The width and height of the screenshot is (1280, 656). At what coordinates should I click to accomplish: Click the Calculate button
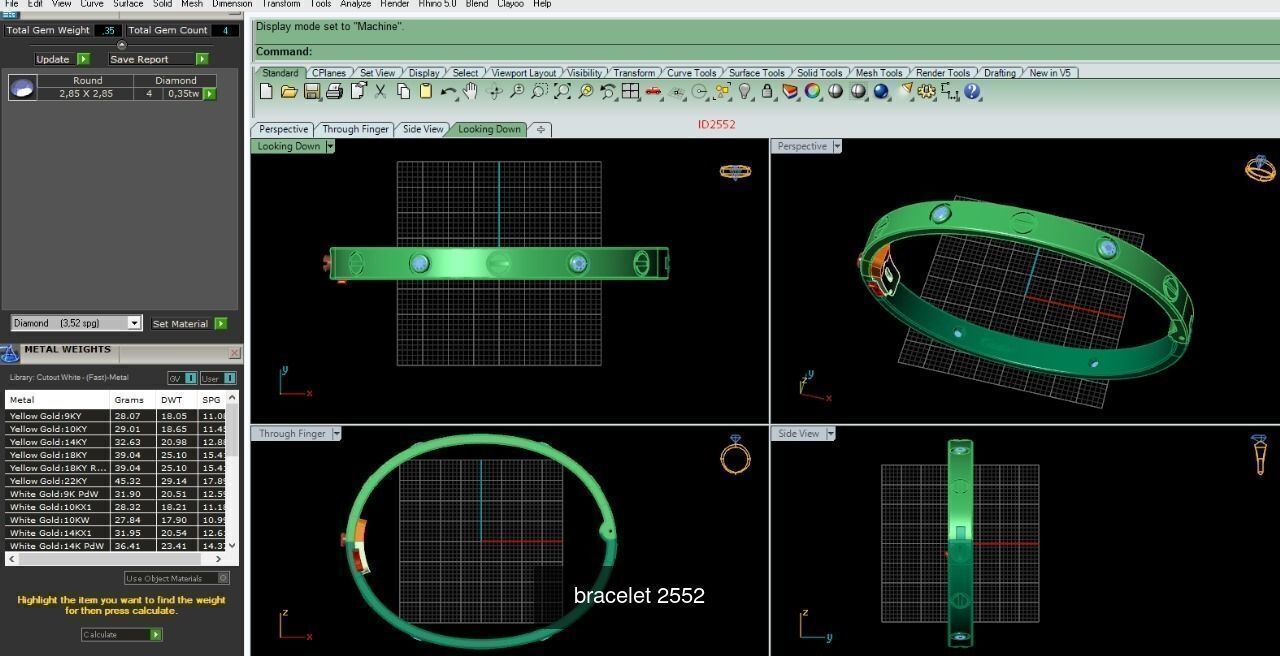click(121, 634)
